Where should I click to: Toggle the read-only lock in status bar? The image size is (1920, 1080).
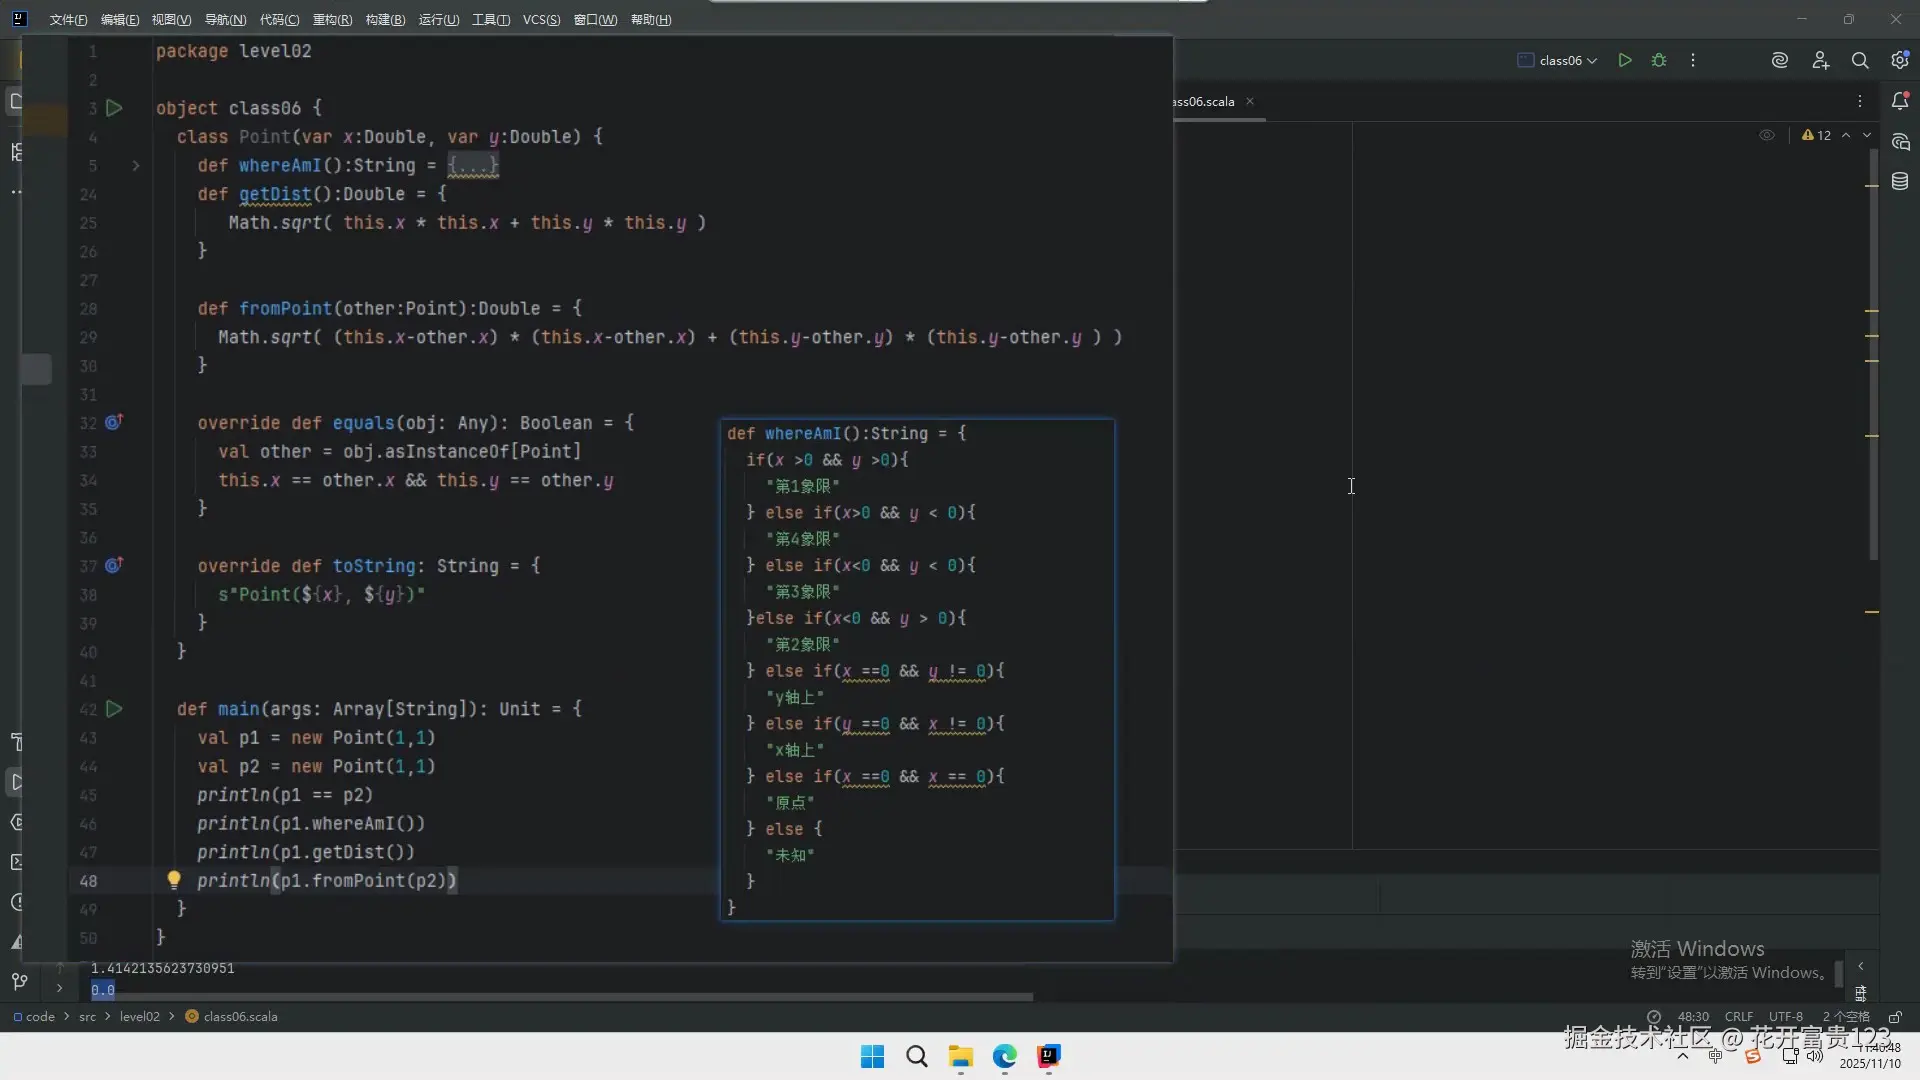[x=1895, y=1017]
